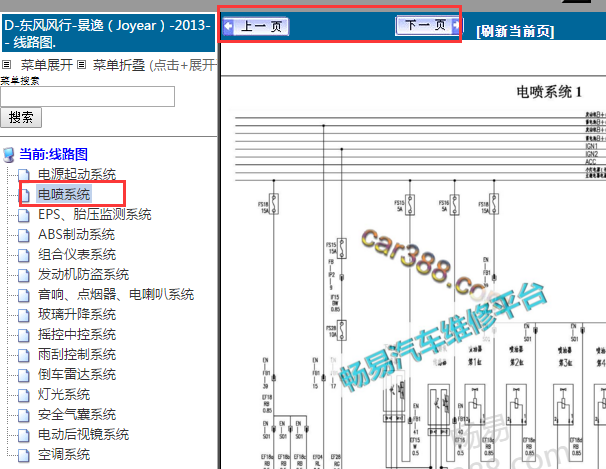The width and height of the screenshot is (606, 469).
Task: Click the computer icon beside 当前:线路图
Action: (x=9, y=155)
